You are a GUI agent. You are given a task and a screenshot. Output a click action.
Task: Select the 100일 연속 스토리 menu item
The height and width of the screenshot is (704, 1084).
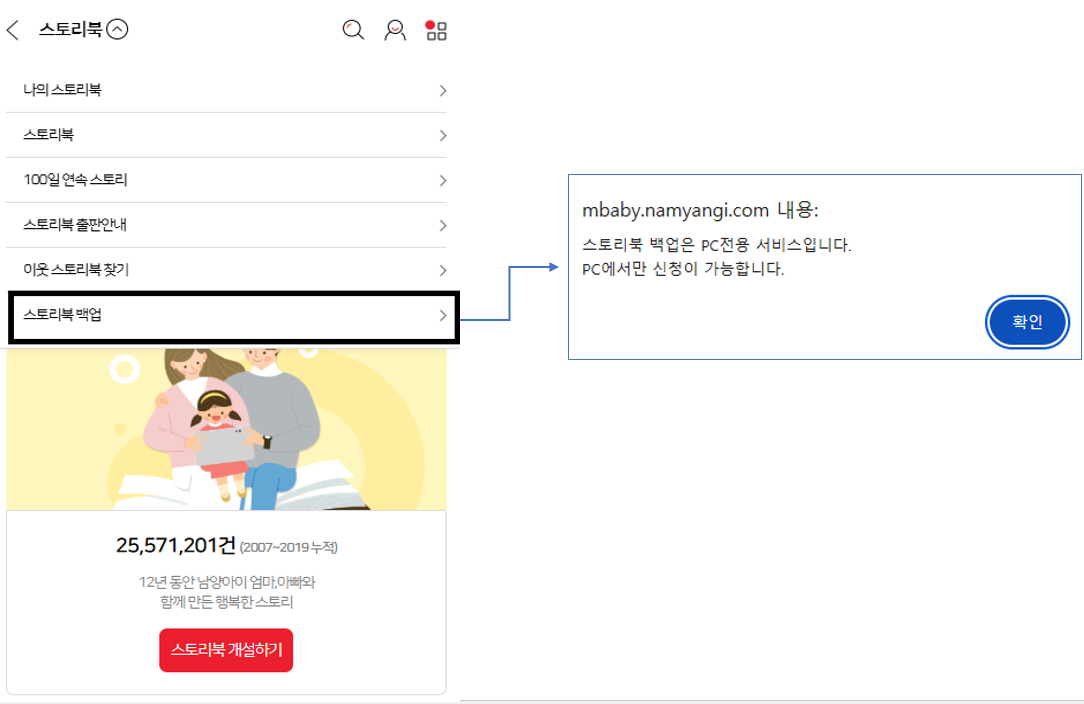pyautogui.click(x=75, y=180)
